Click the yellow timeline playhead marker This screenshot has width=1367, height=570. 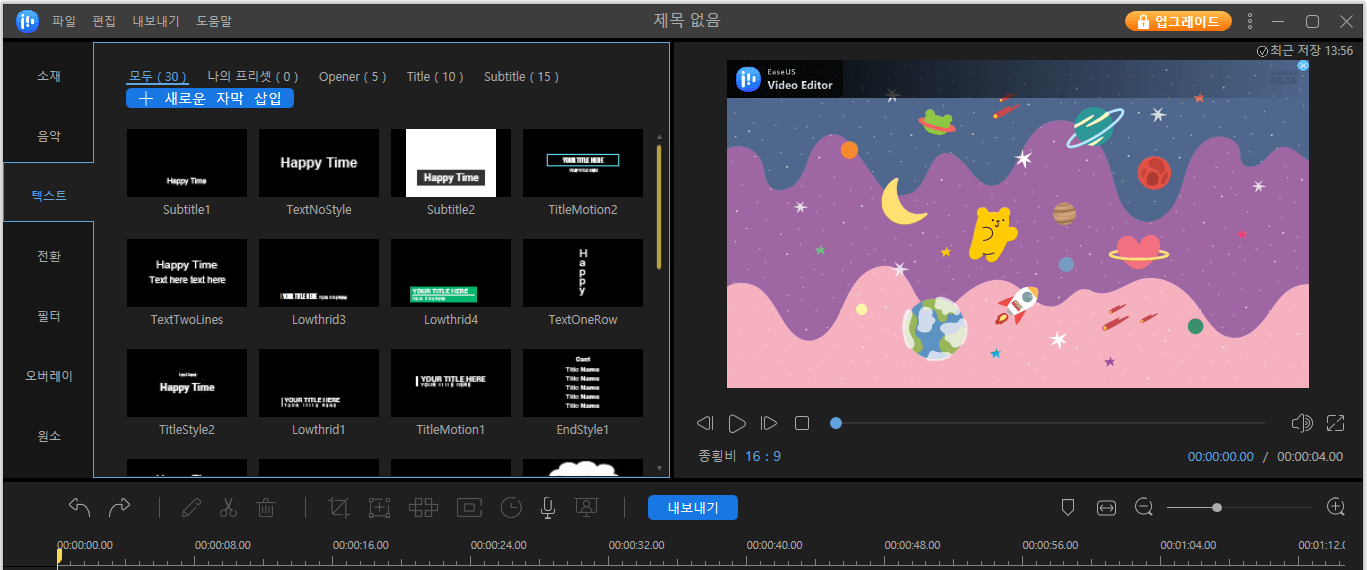(x=59, y=555)
